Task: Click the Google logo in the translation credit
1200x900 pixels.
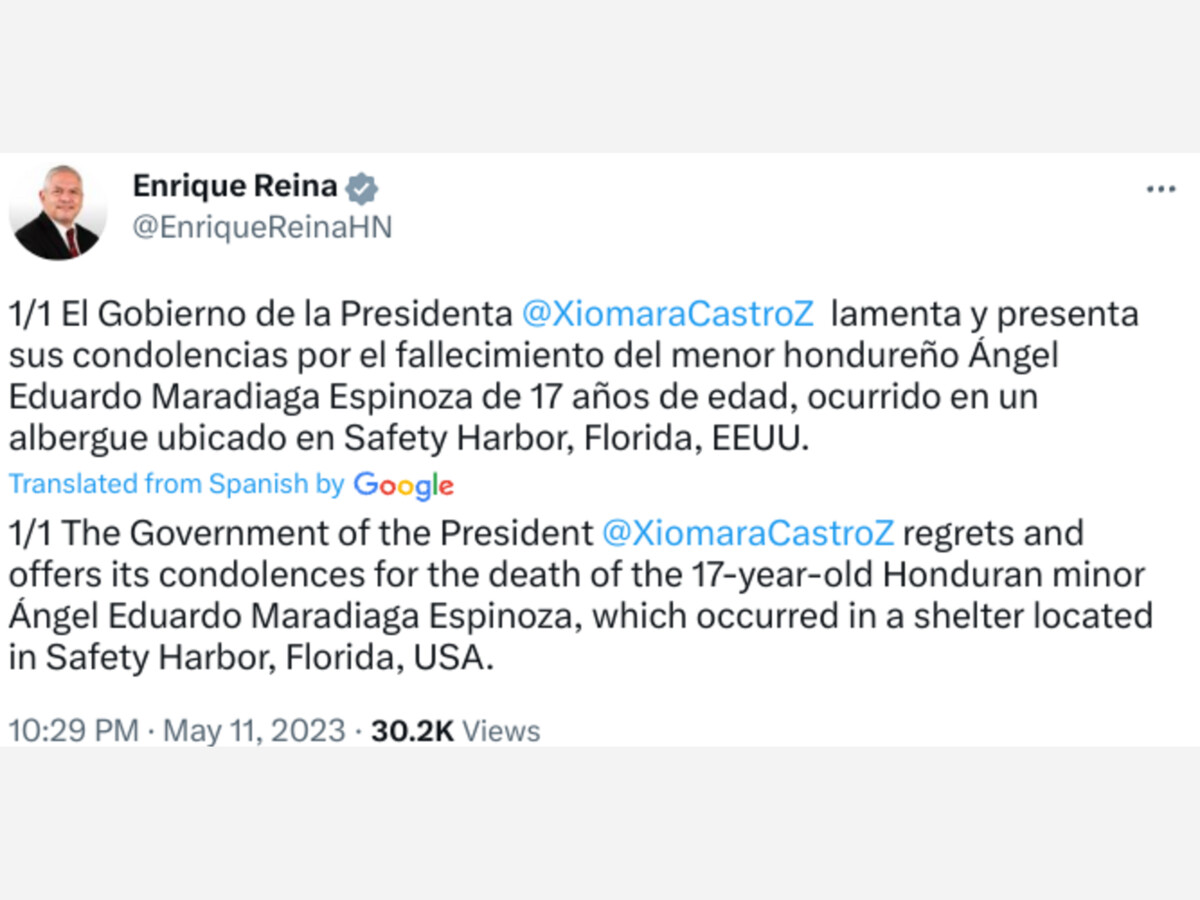Action: point(404,486)
